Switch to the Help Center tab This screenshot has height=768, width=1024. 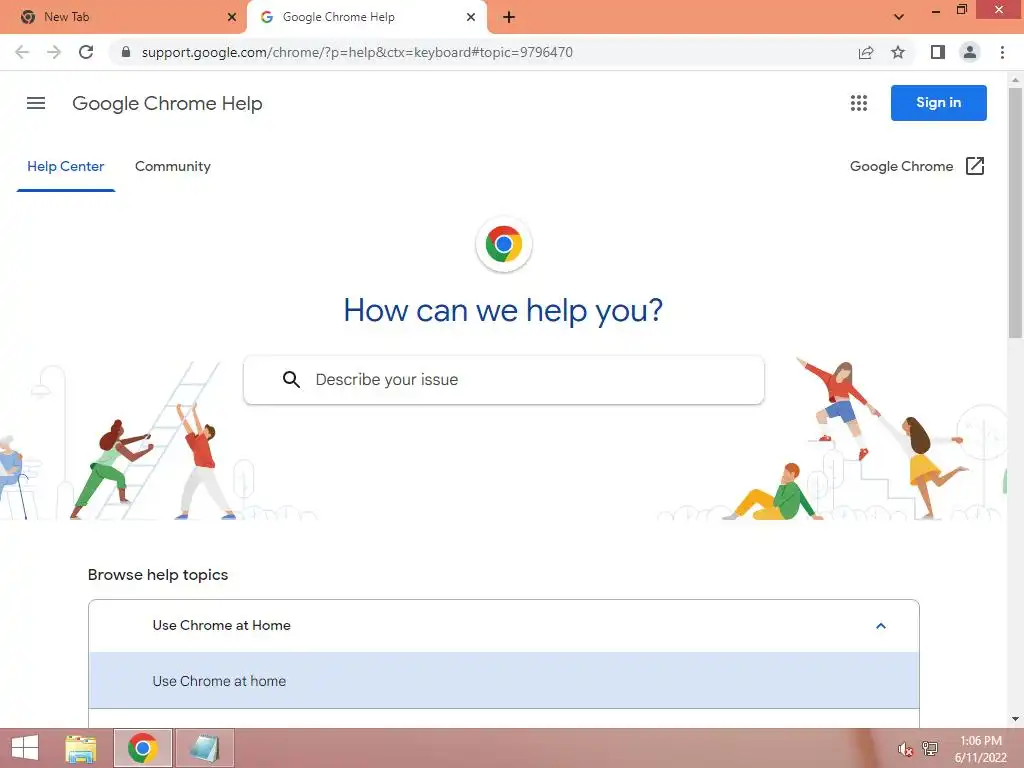tap(65, 167)
